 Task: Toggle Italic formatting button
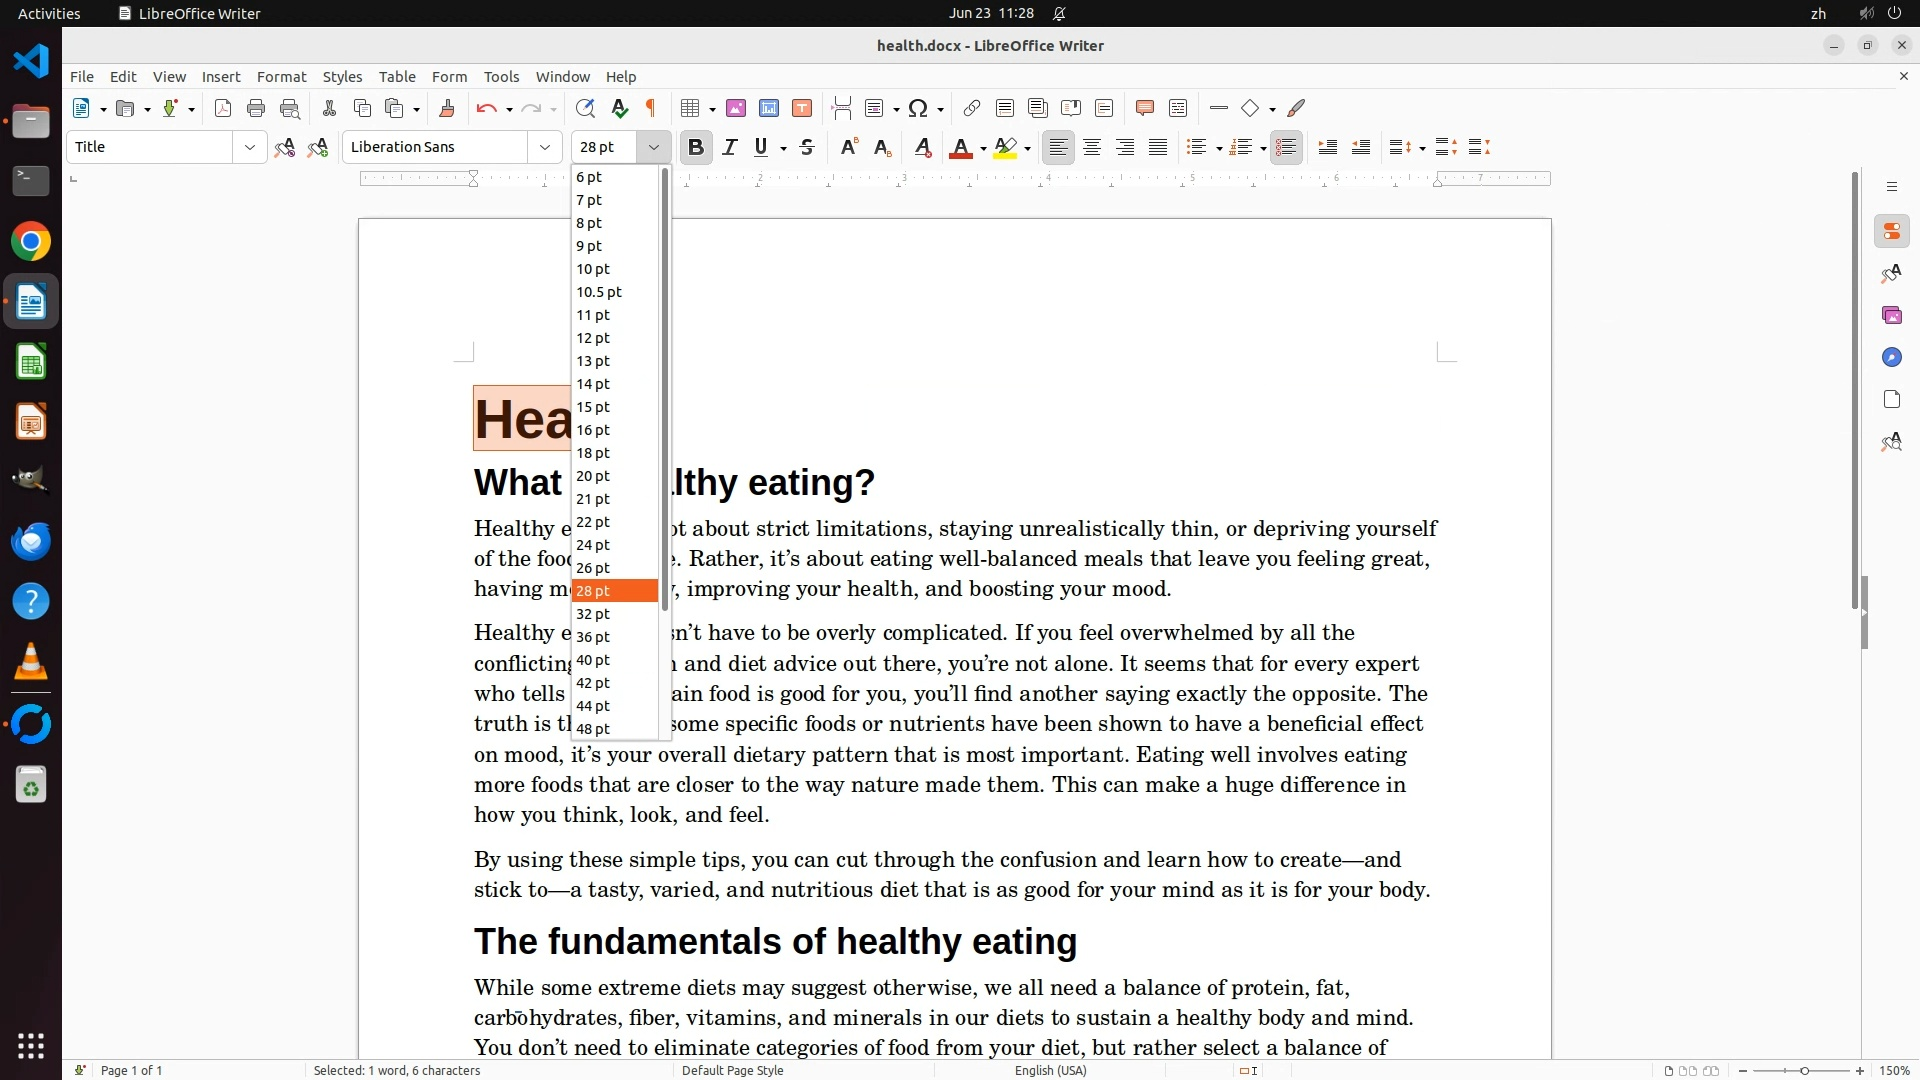pos(730,147)
